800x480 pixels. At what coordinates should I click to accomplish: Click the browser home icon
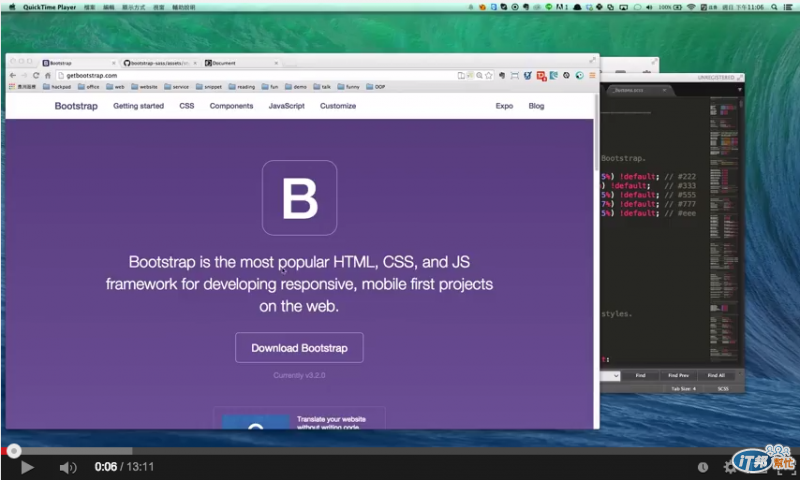pyautogui.click(x=47, y=75)
